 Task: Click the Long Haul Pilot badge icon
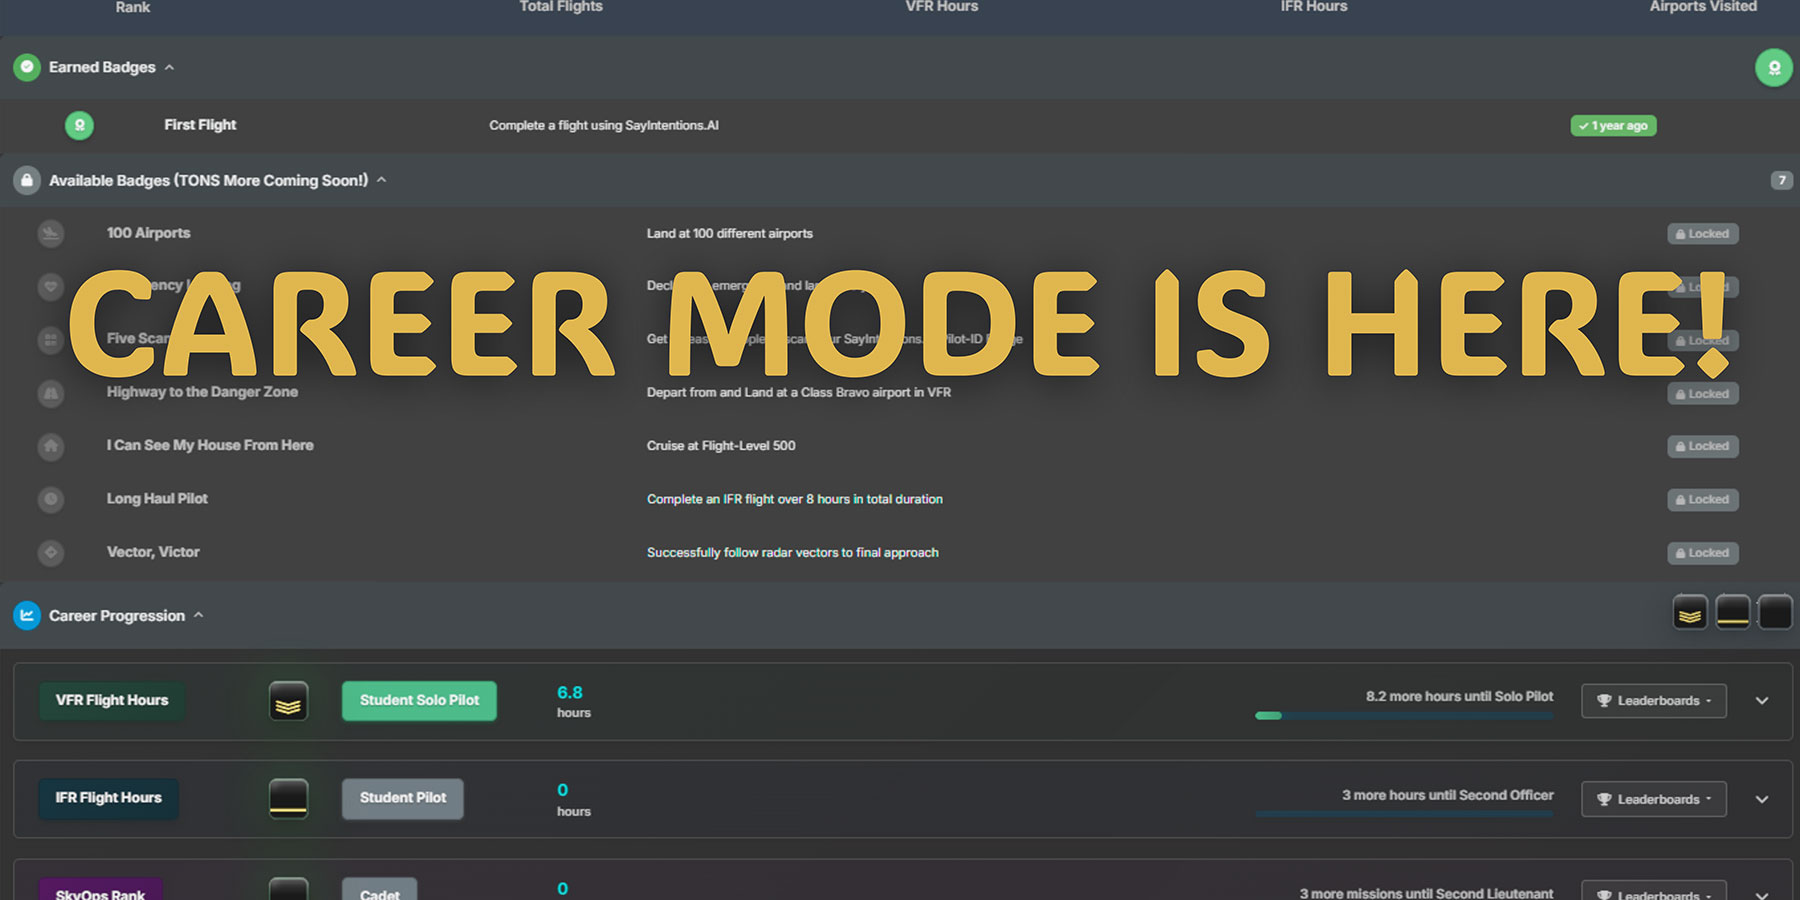[50, 499]
